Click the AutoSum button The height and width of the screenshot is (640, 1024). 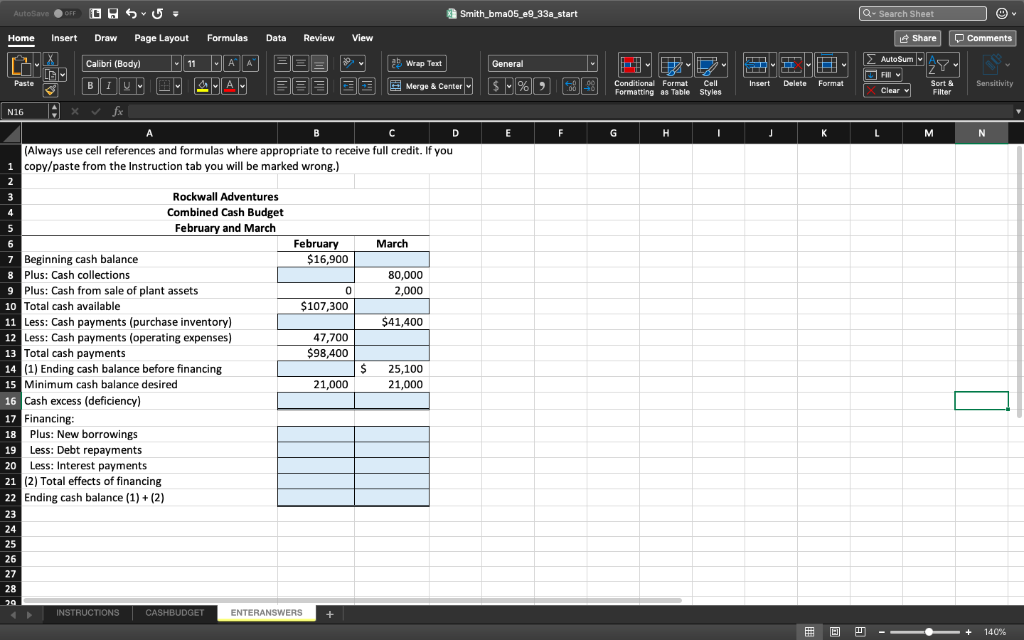pyautogui.click(x=889, y=59)
